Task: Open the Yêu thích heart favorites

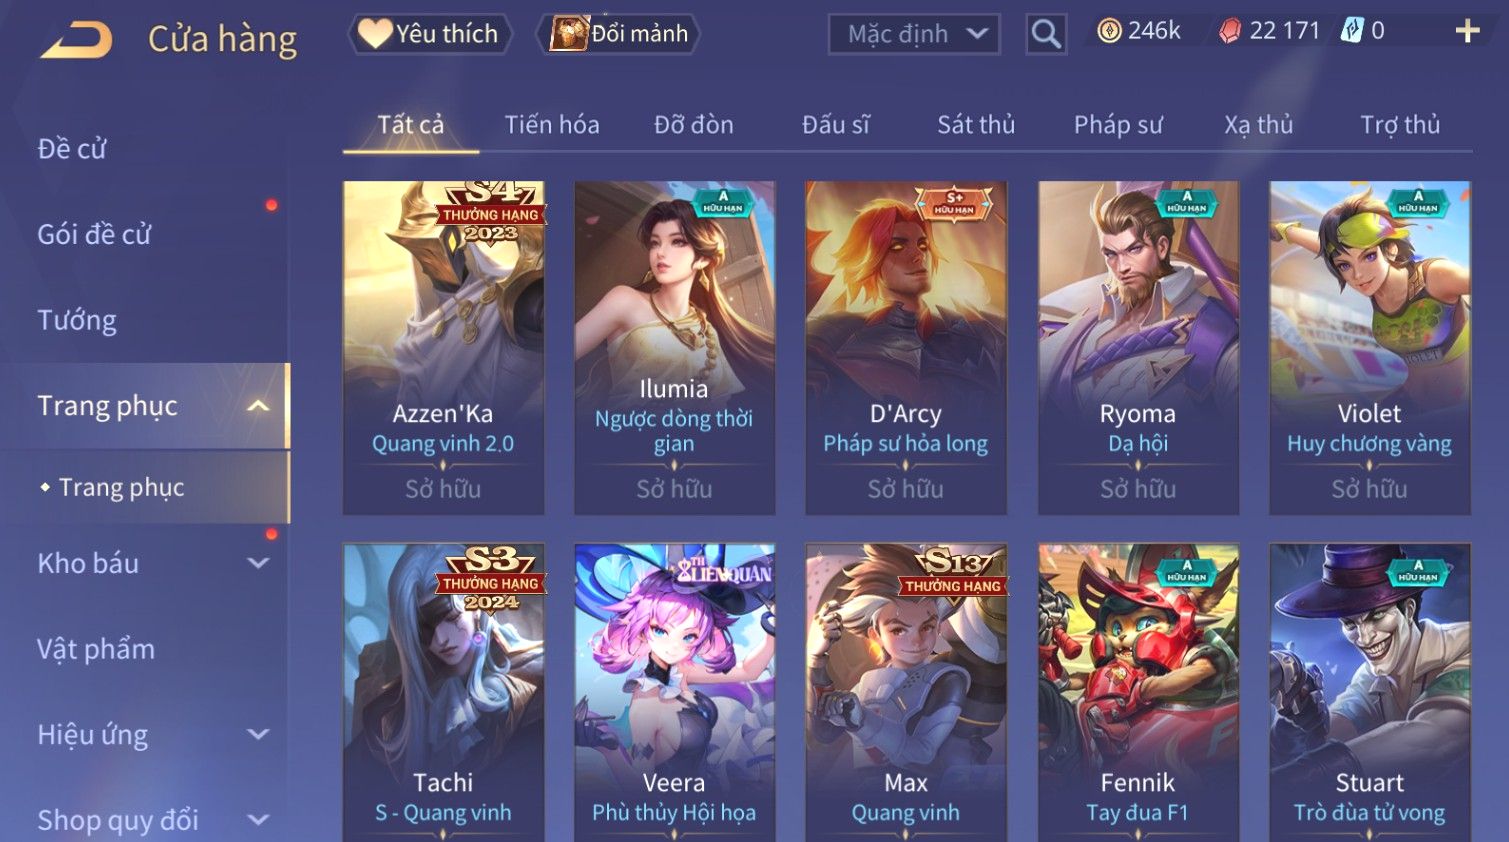Action: pos(430,34)
